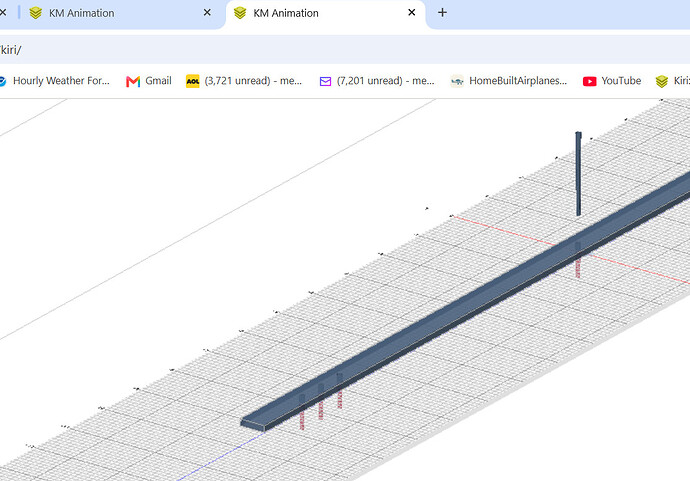Select the active KM Animation tab

coord(326,13)
